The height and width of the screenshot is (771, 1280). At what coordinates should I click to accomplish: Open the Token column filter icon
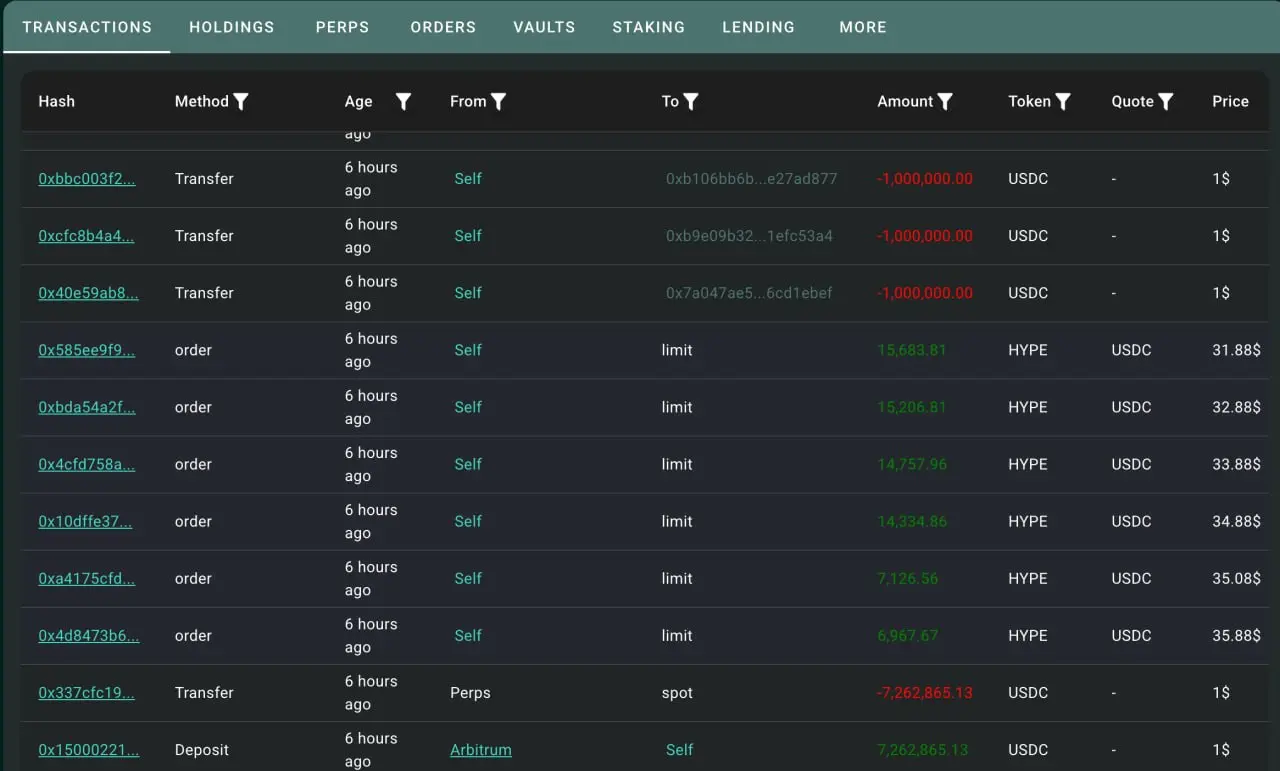[x=1063, y=101]
